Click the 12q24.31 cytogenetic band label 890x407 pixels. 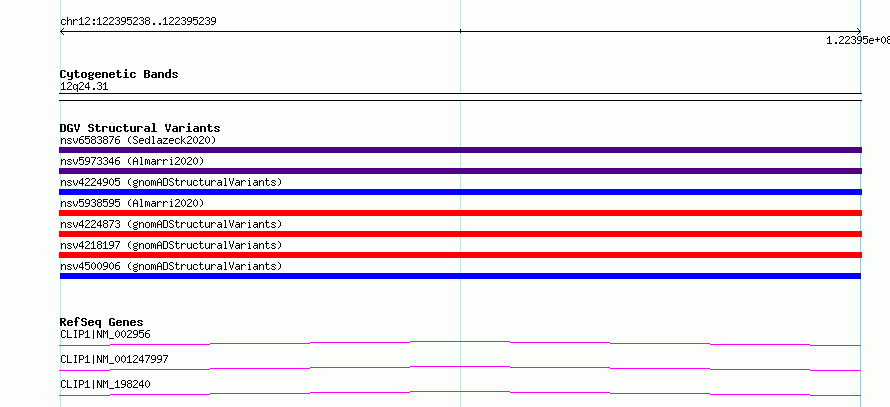84,87
